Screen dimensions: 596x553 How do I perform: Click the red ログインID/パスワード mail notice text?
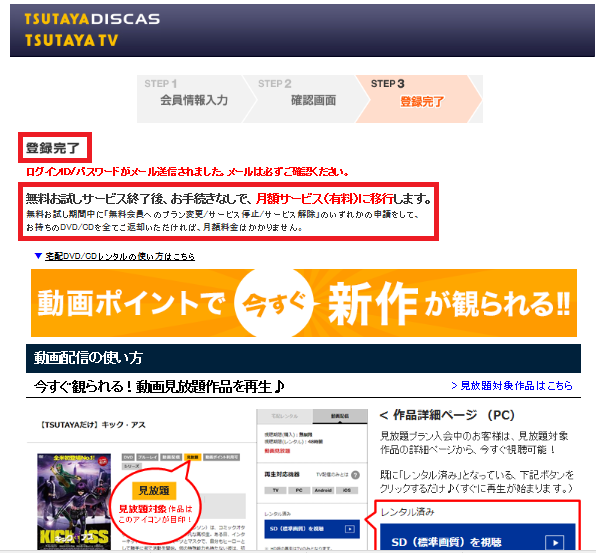click(x=187, y=172)
